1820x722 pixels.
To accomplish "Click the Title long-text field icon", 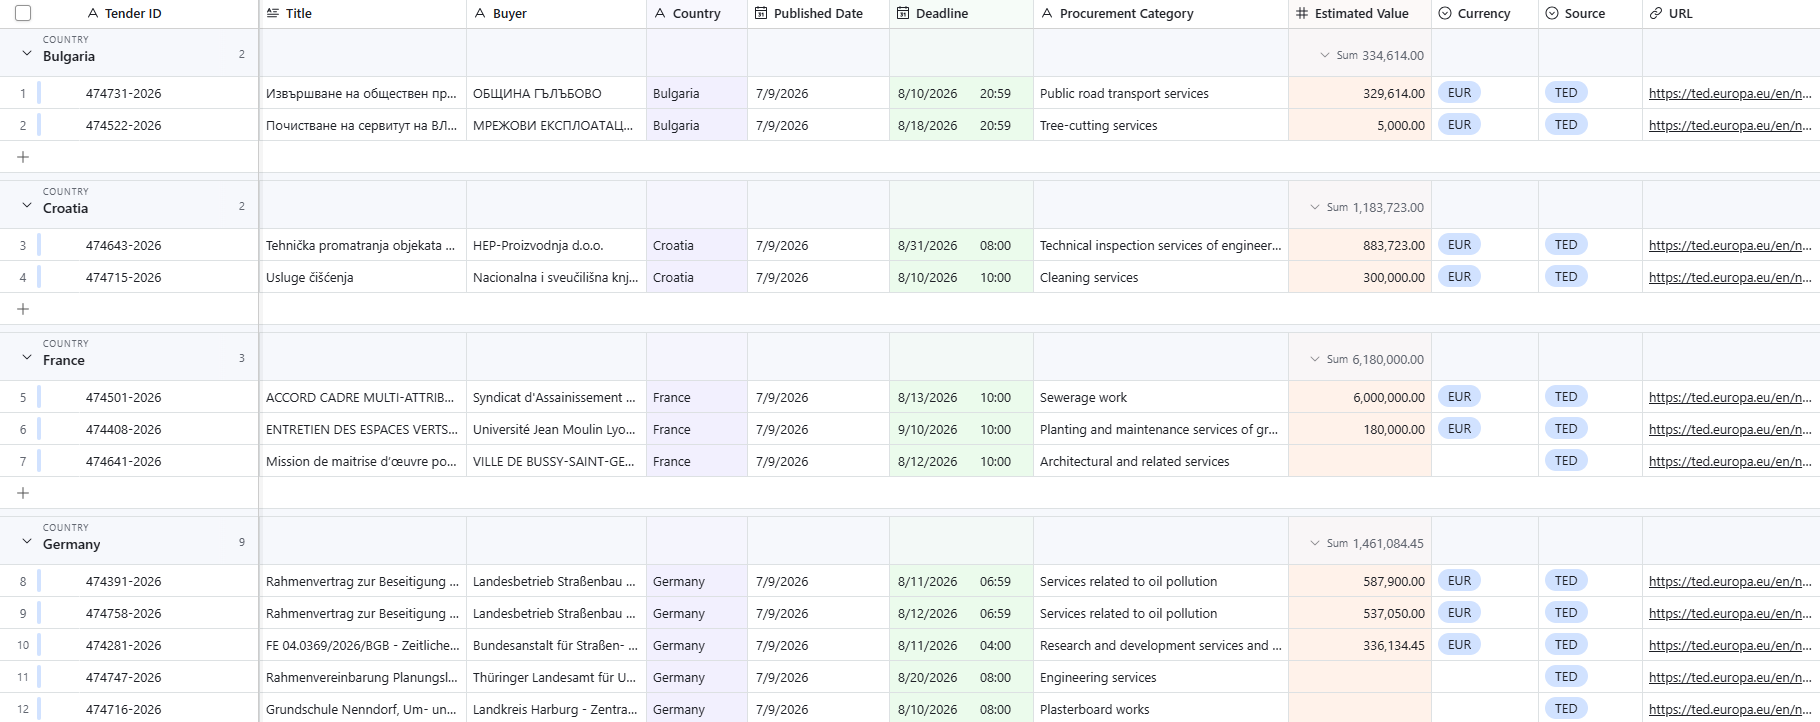I will pos(273,14).
